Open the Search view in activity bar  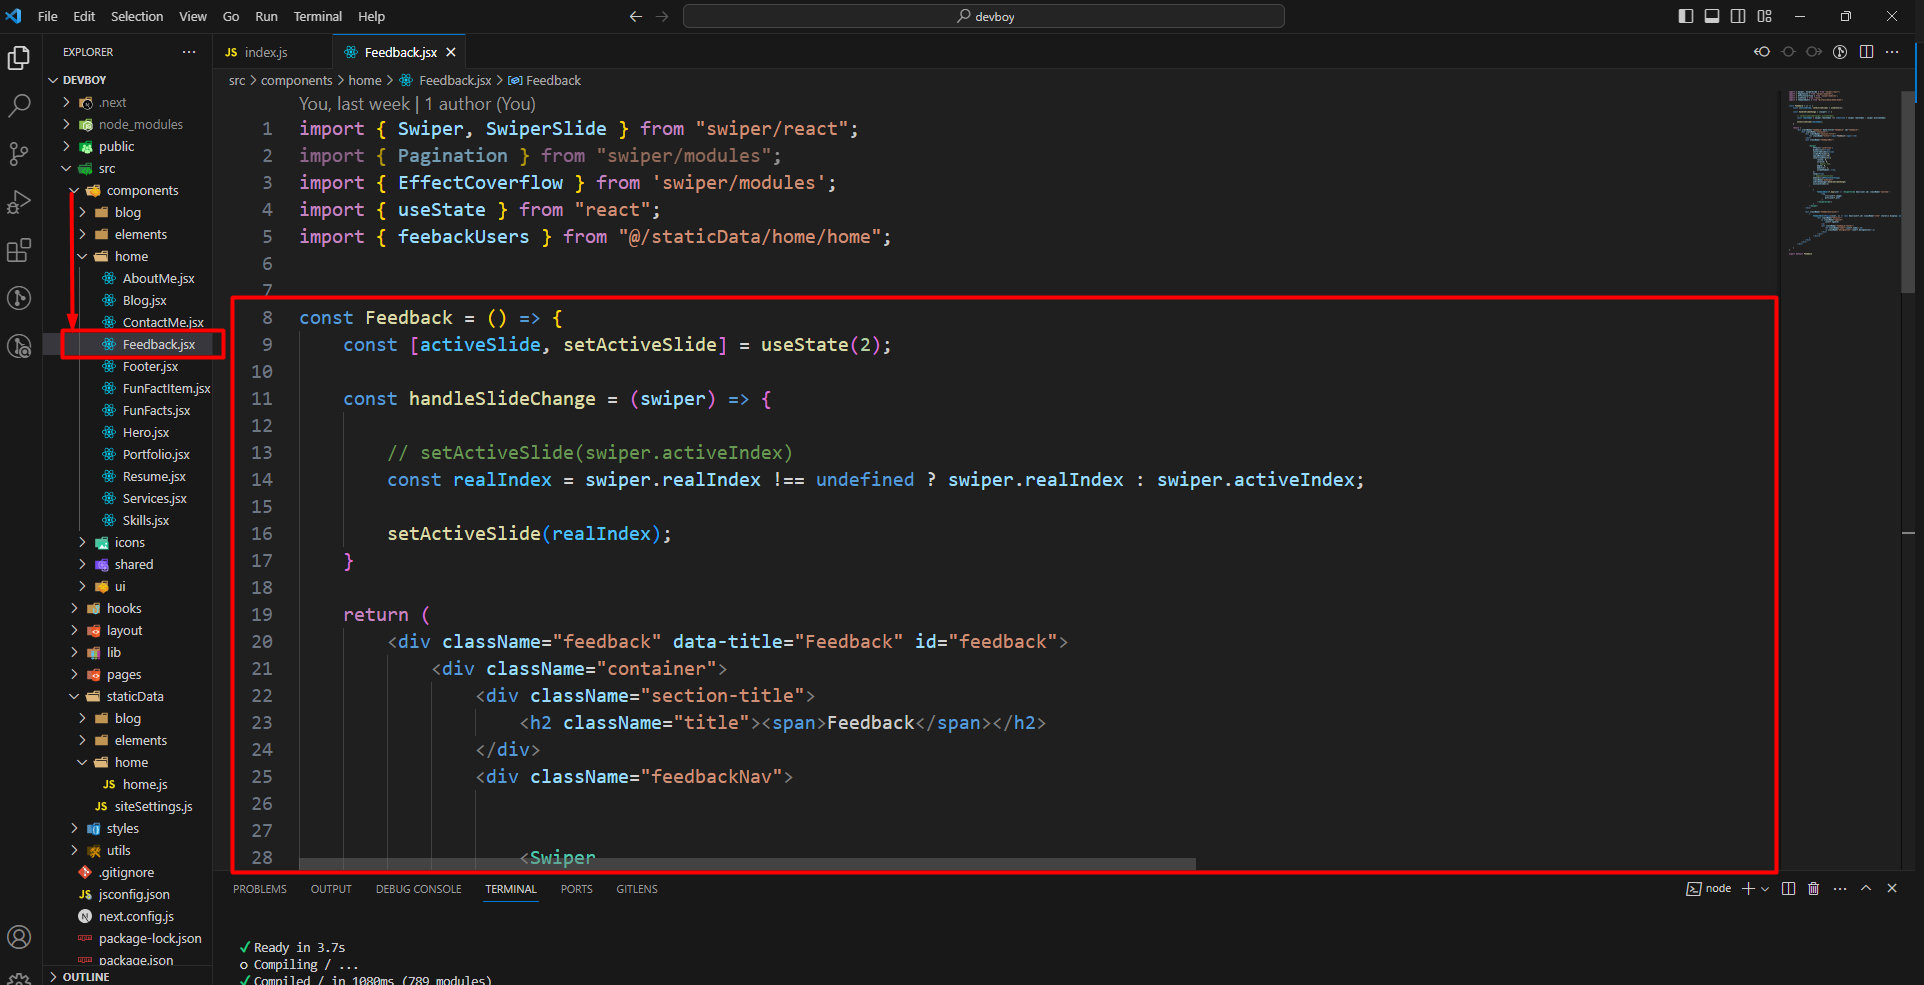(19, 105)
